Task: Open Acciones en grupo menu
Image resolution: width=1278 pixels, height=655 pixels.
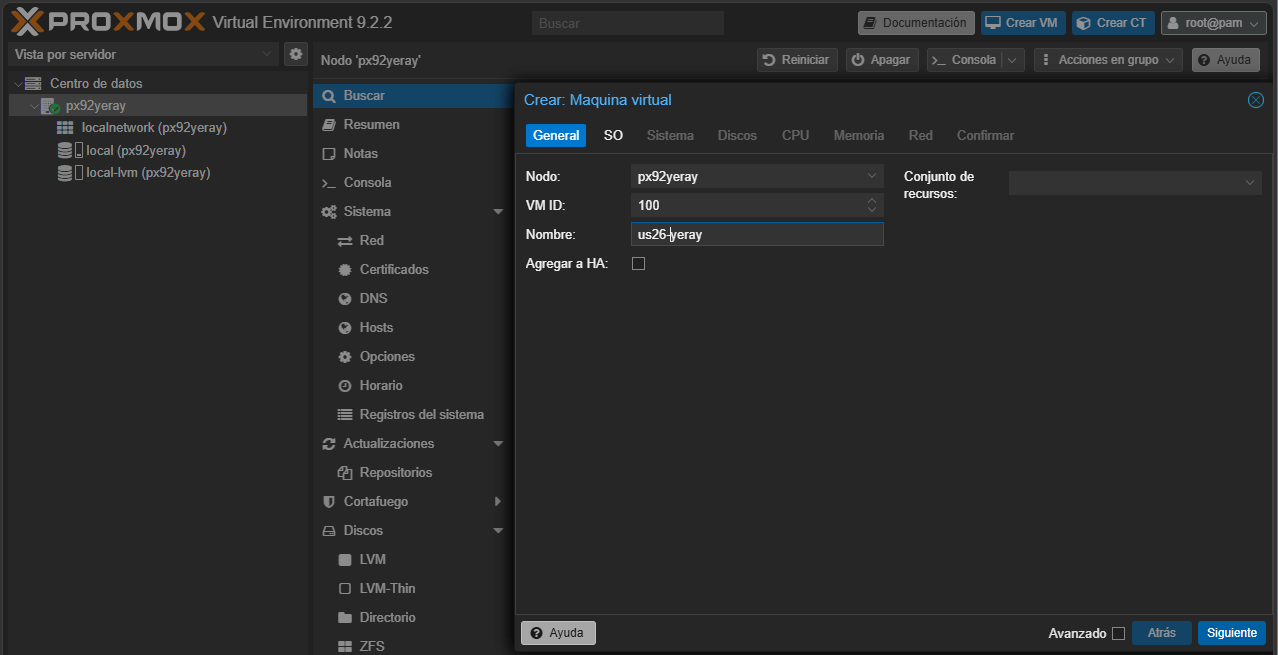Action: (1108, 60)
